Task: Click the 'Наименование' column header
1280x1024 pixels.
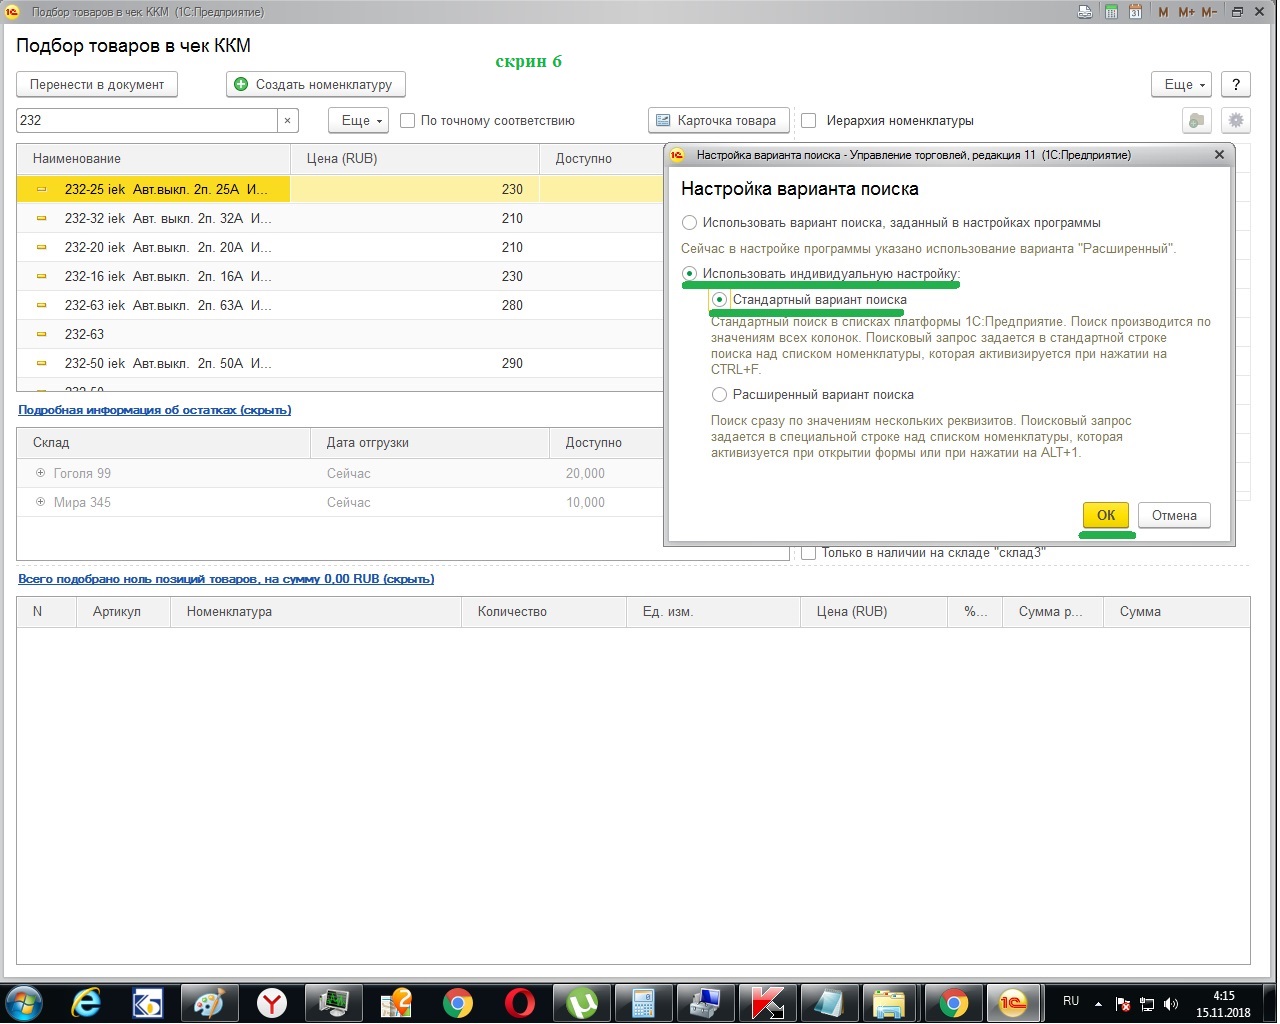Action: coord(77,159)
